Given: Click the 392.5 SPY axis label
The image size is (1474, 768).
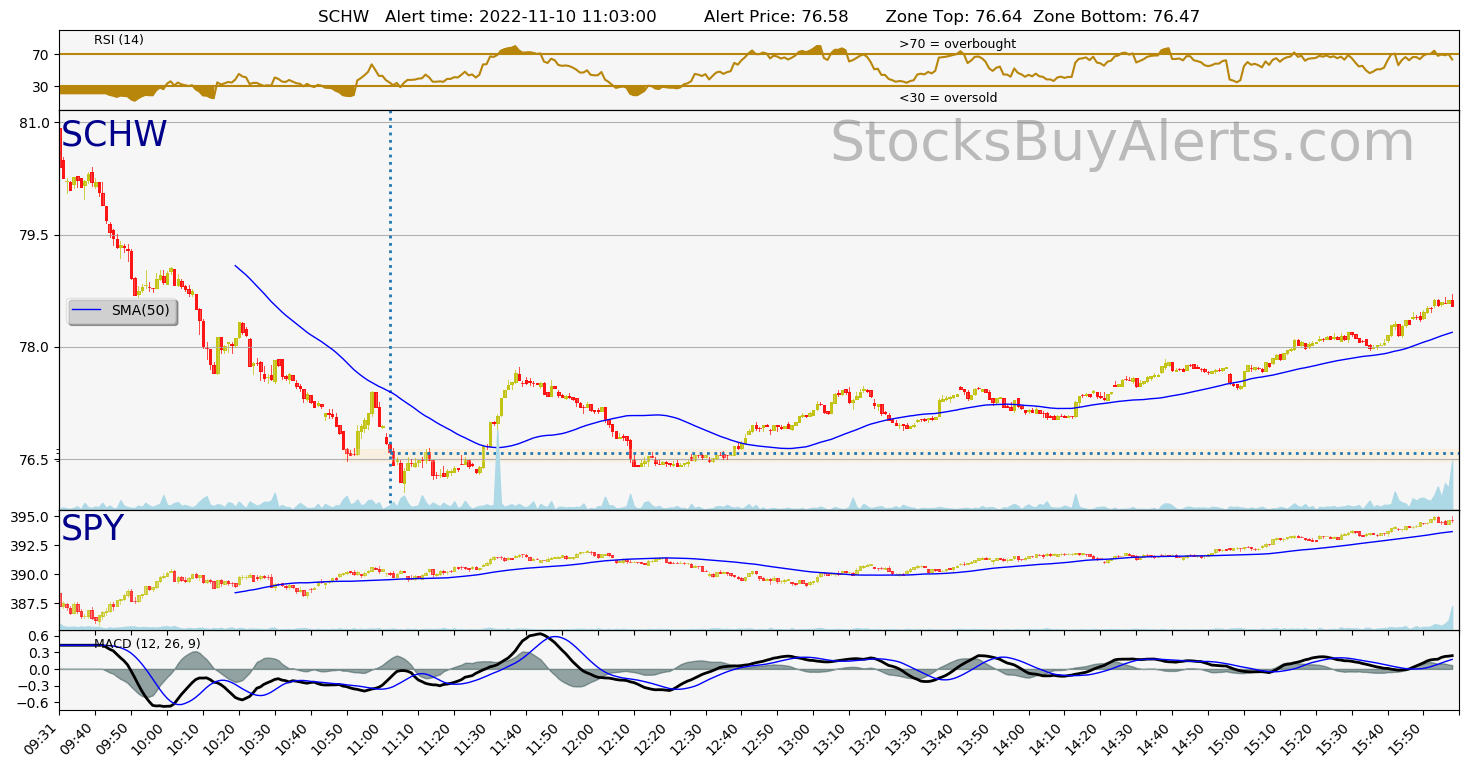Looking at the screenshot, I should click(30, 546).
